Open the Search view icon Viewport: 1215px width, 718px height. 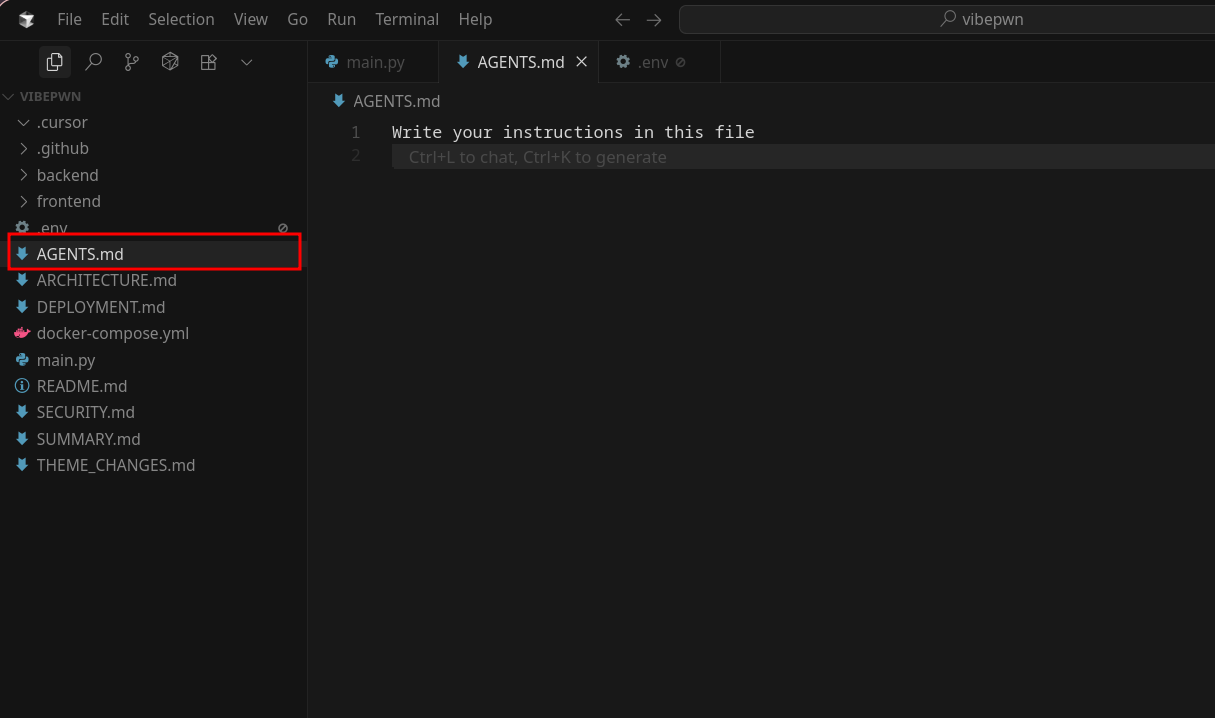(x=93, y=62)
